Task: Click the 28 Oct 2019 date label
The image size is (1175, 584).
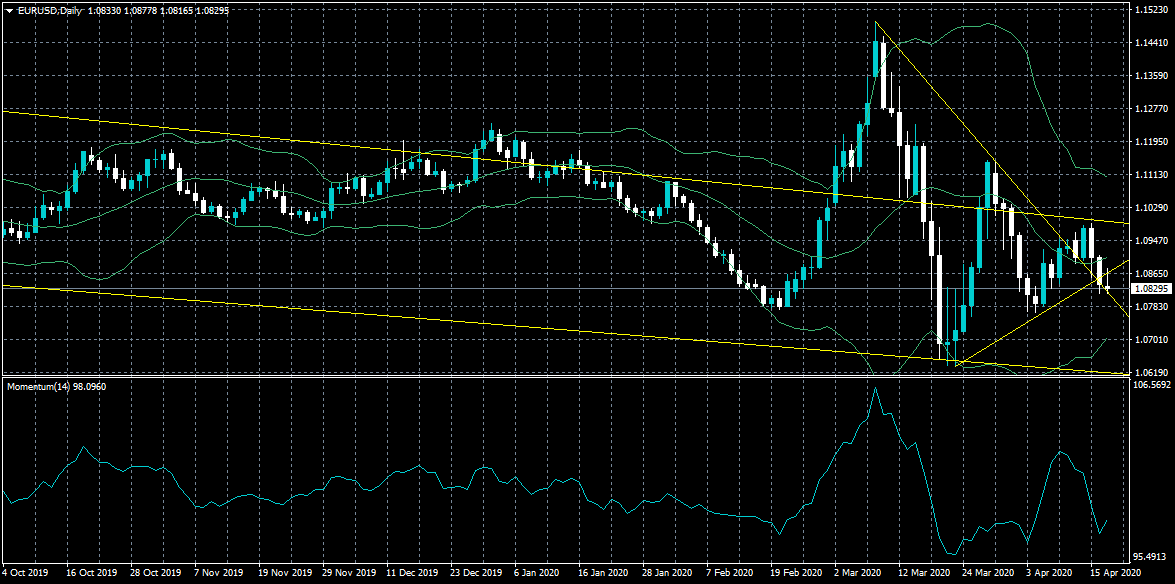Action: click(x=156, y=572)
